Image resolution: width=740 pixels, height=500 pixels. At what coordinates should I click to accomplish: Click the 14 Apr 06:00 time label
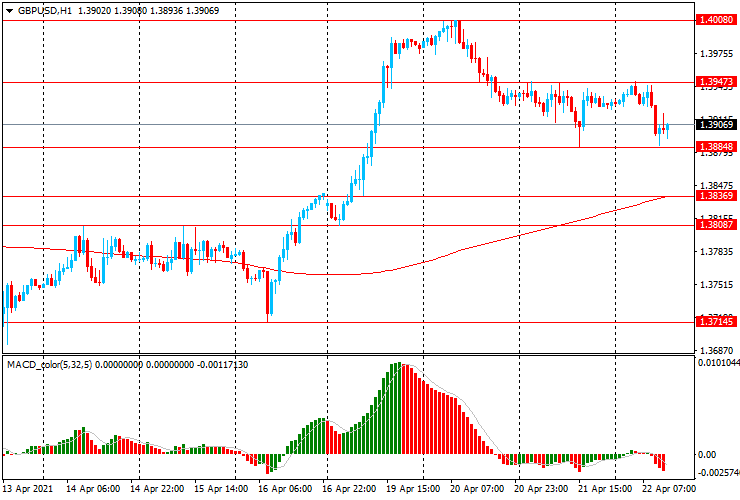[92, 488]
